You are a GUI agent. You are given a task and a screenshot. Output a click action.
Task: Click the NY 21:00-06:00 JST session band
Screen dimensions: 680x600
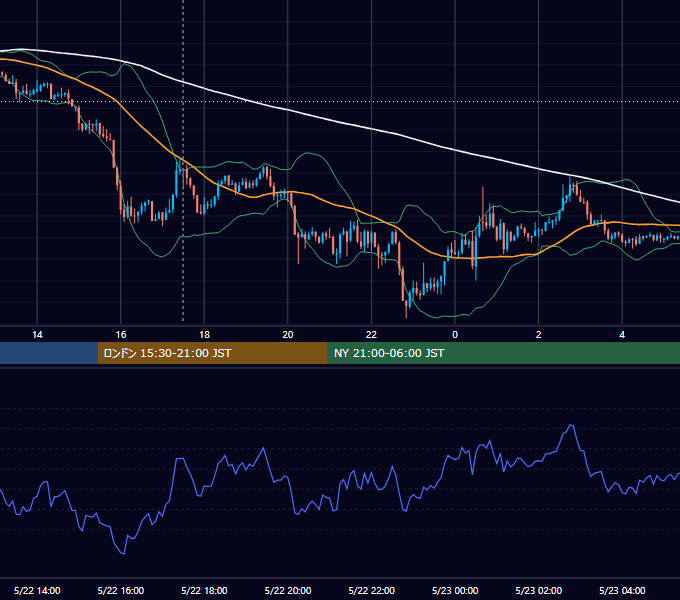click(x=503, y=353)
